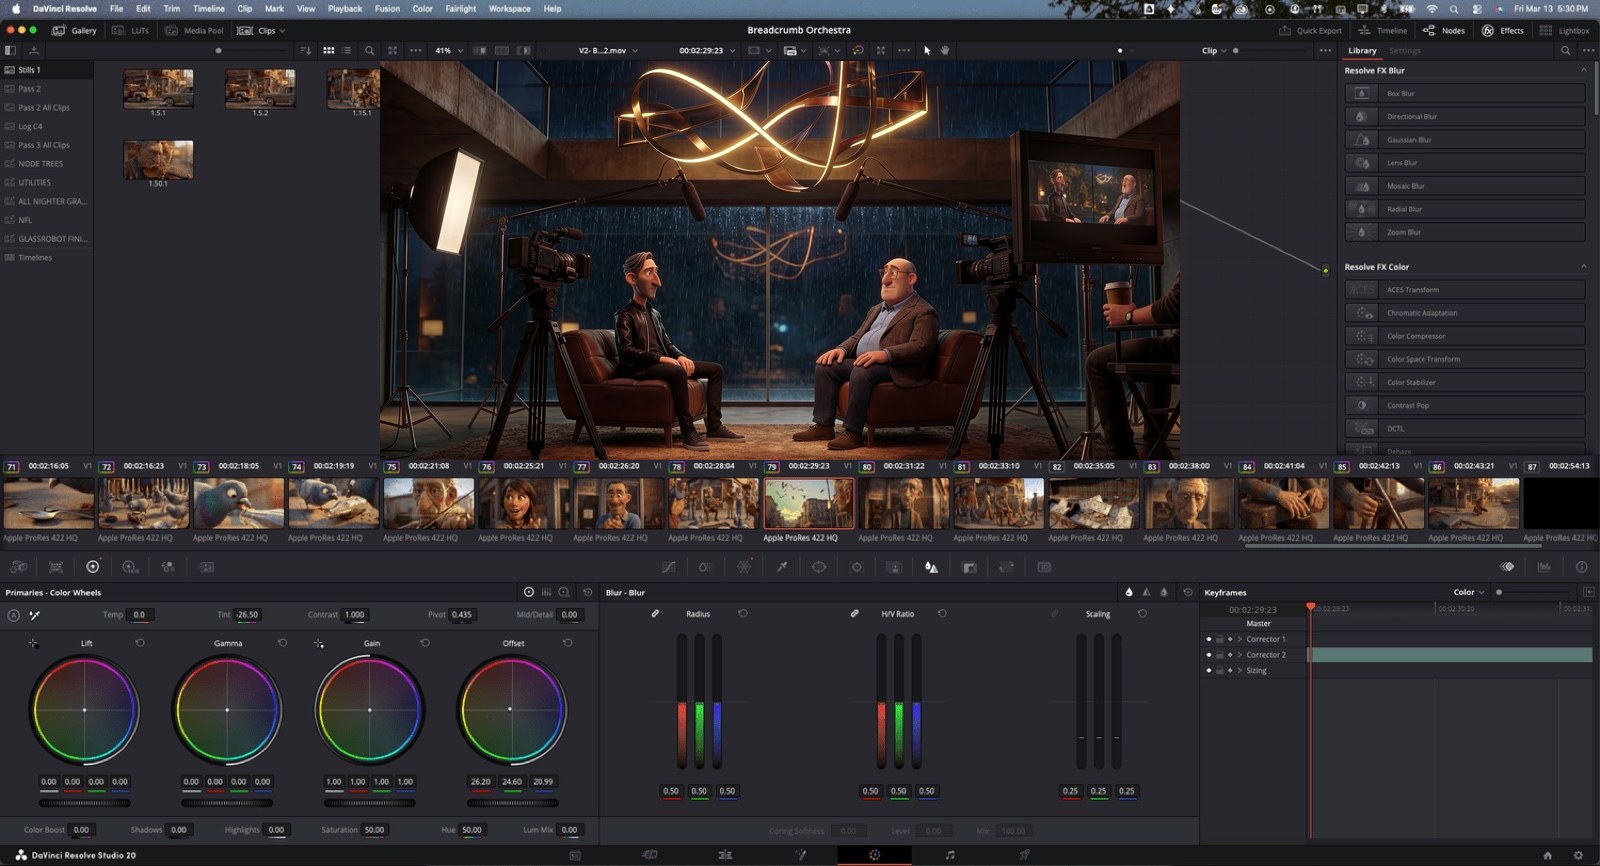Search the effects library
The height and width of the screenshot is (866, 1600).
coord(1566,50)
